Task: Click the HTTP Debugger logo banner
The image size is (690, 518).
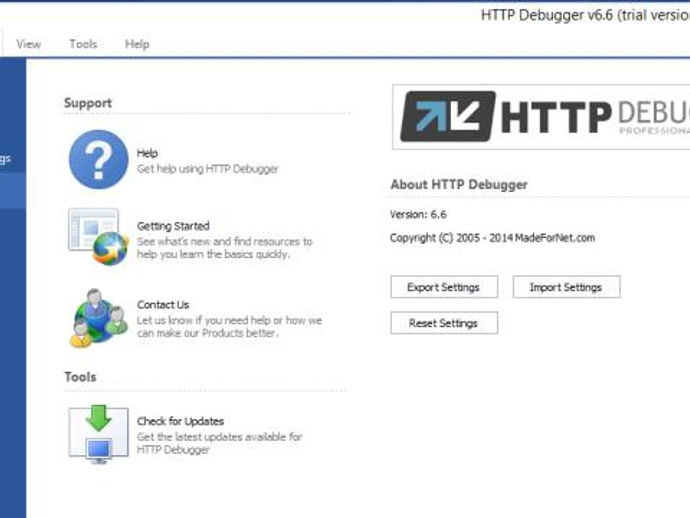Action: click(541, 117)
